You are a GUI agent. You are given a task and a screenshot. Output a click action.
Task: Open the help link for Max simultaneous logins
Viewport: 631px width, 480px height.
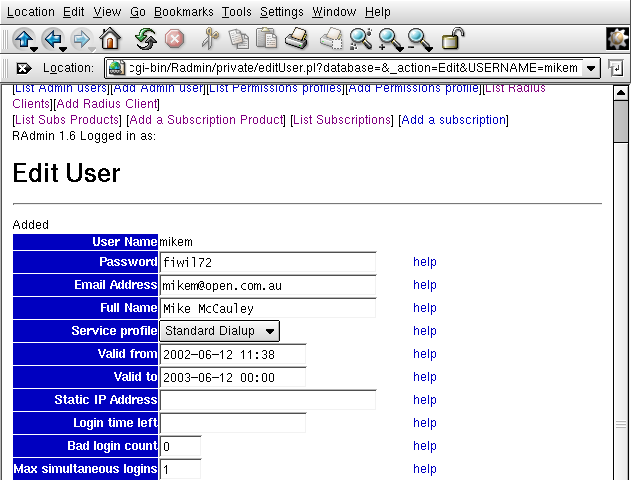coord(425,469)
